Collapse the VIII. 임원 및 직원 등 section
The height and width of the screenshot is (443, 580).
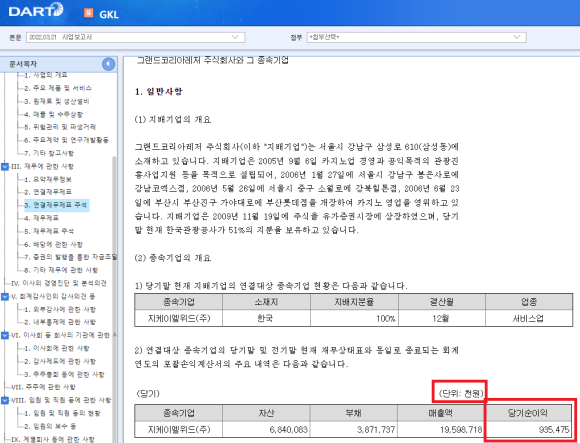pyautogui.click(x=5, y=400)
